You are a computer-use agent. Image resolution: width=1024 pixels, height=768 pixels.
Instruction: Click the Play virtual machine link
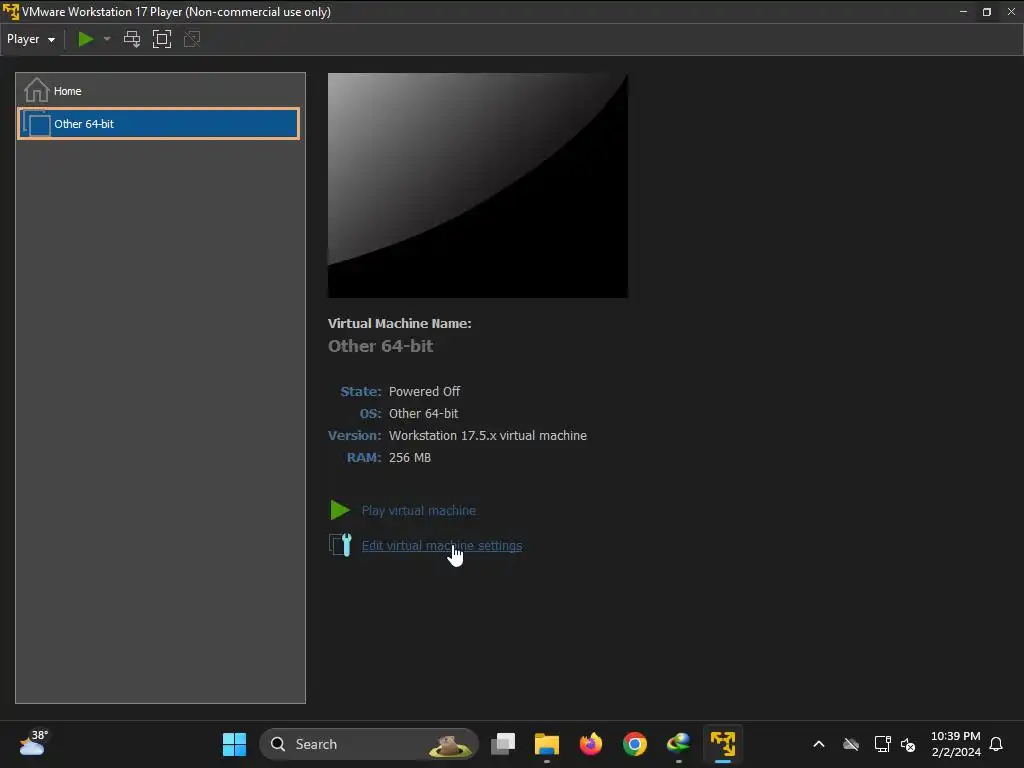(419, 511)
